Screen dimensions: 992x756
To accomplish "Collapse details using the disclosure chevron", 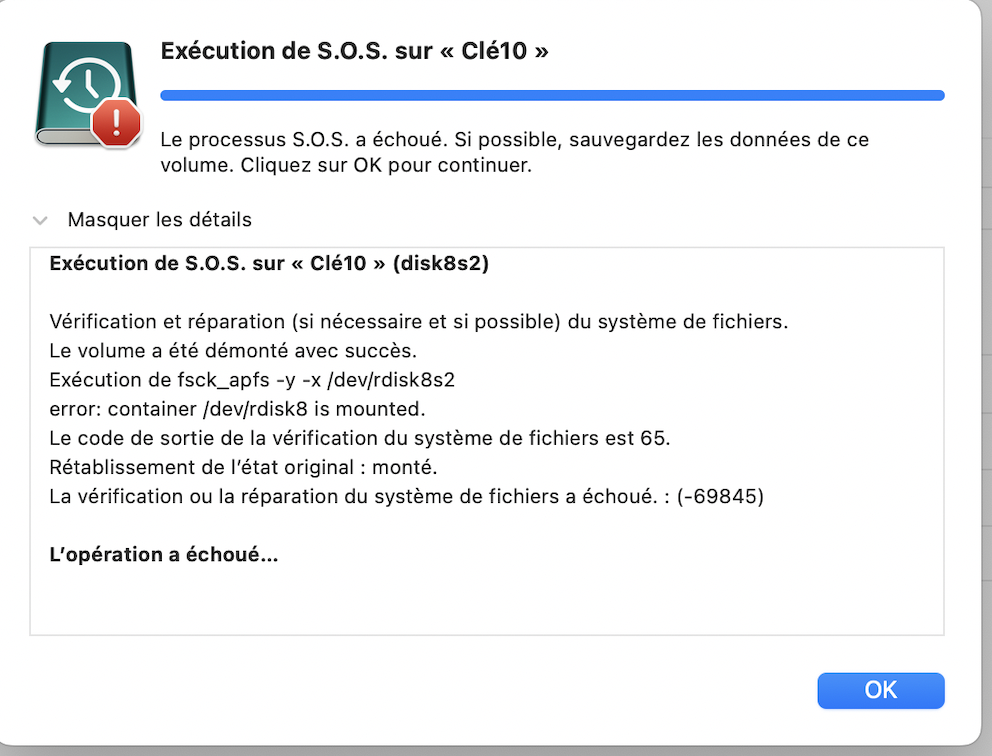I will 40,220.
